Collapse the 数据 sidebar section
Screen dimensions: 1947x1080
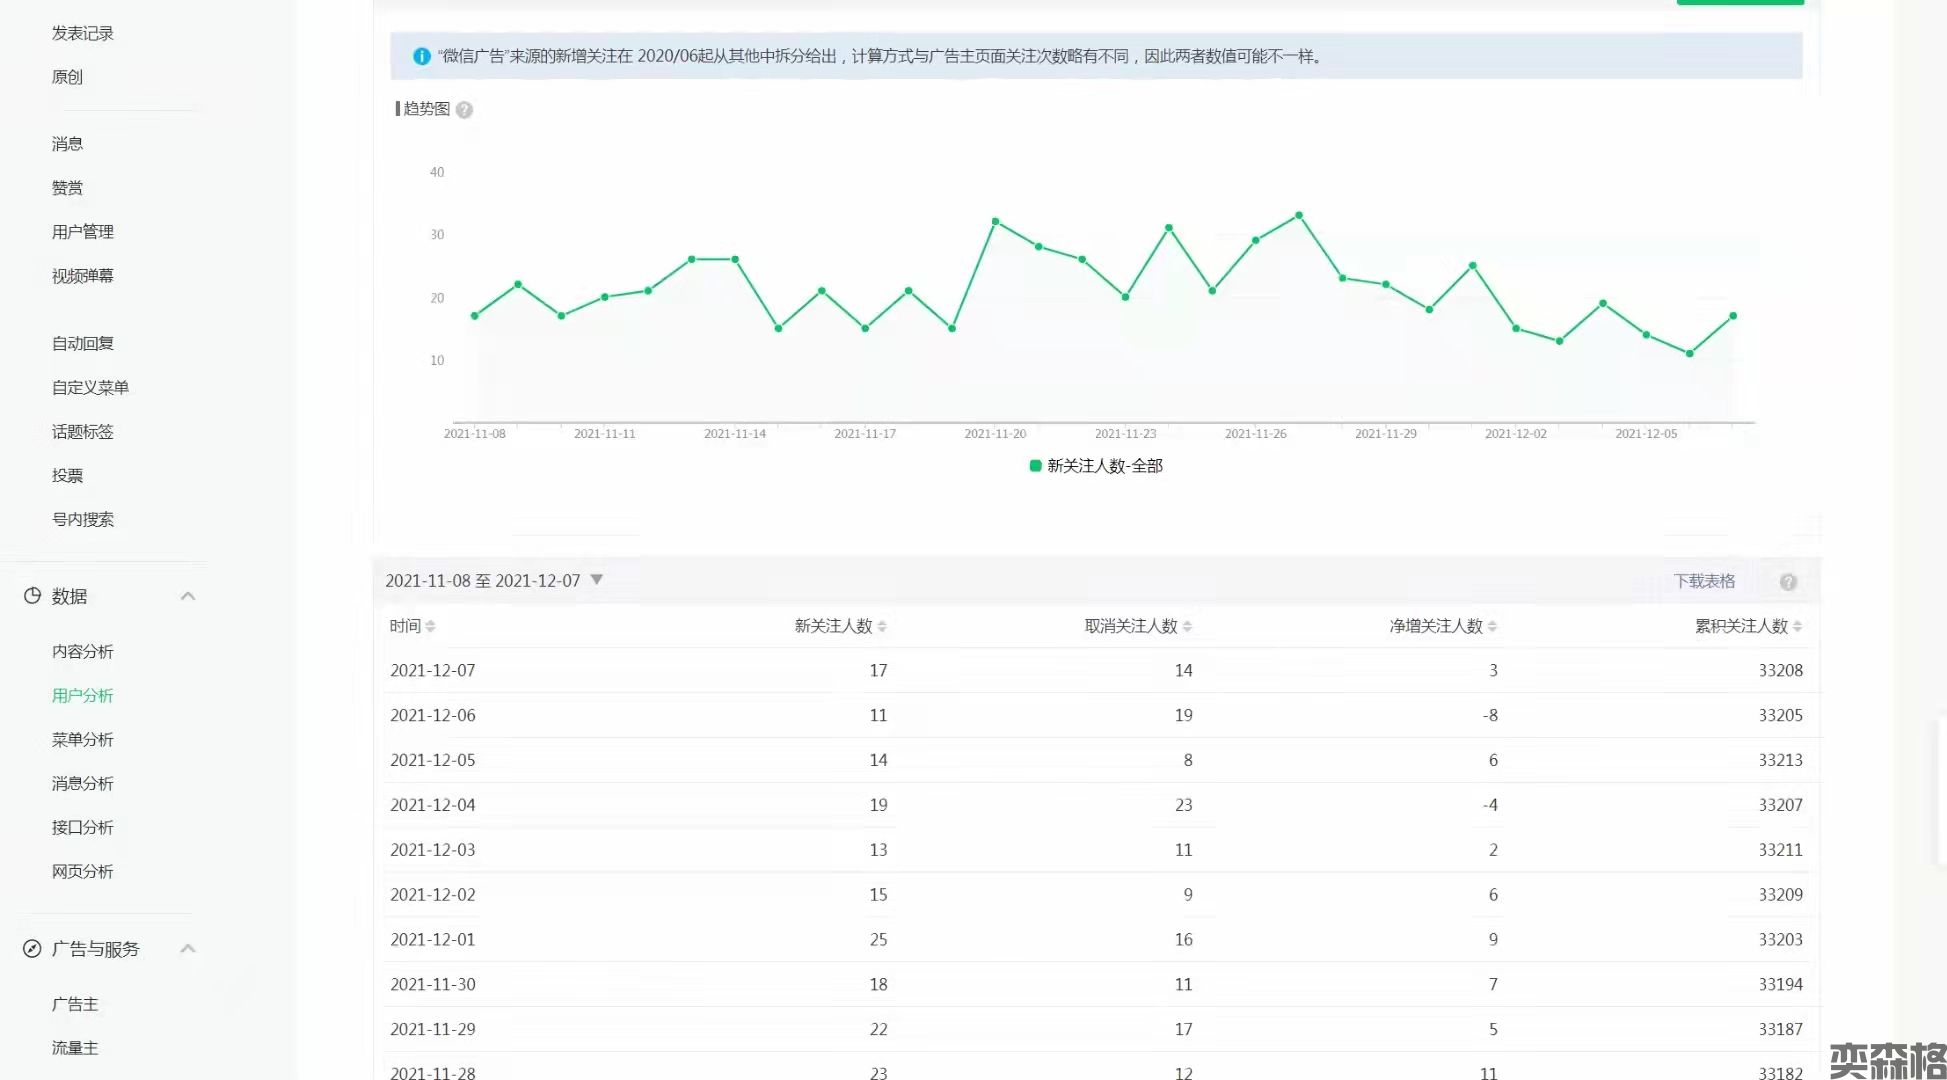click(x=188, y=596)
